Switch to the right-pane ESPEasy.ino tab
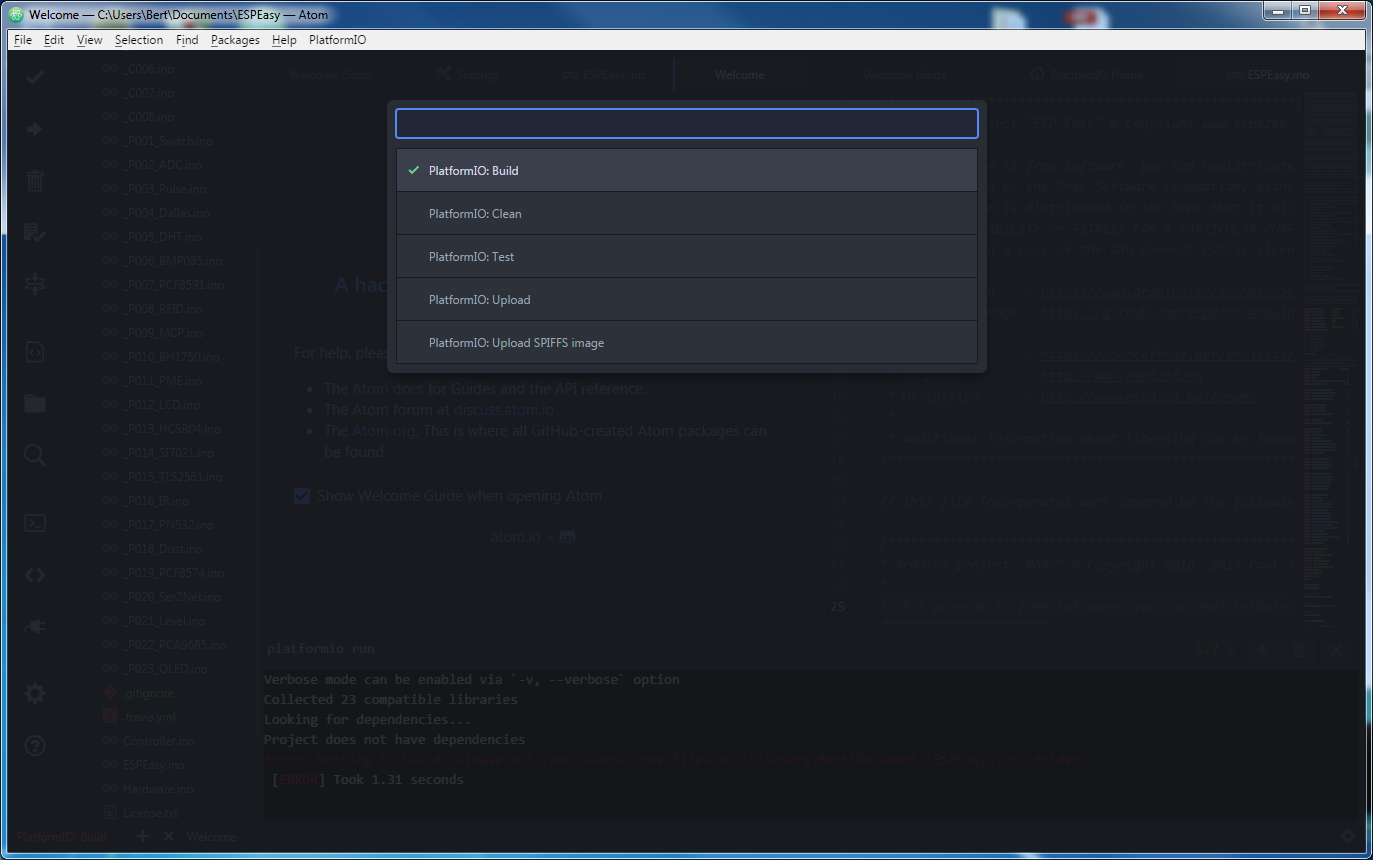 coord(1269,75)
